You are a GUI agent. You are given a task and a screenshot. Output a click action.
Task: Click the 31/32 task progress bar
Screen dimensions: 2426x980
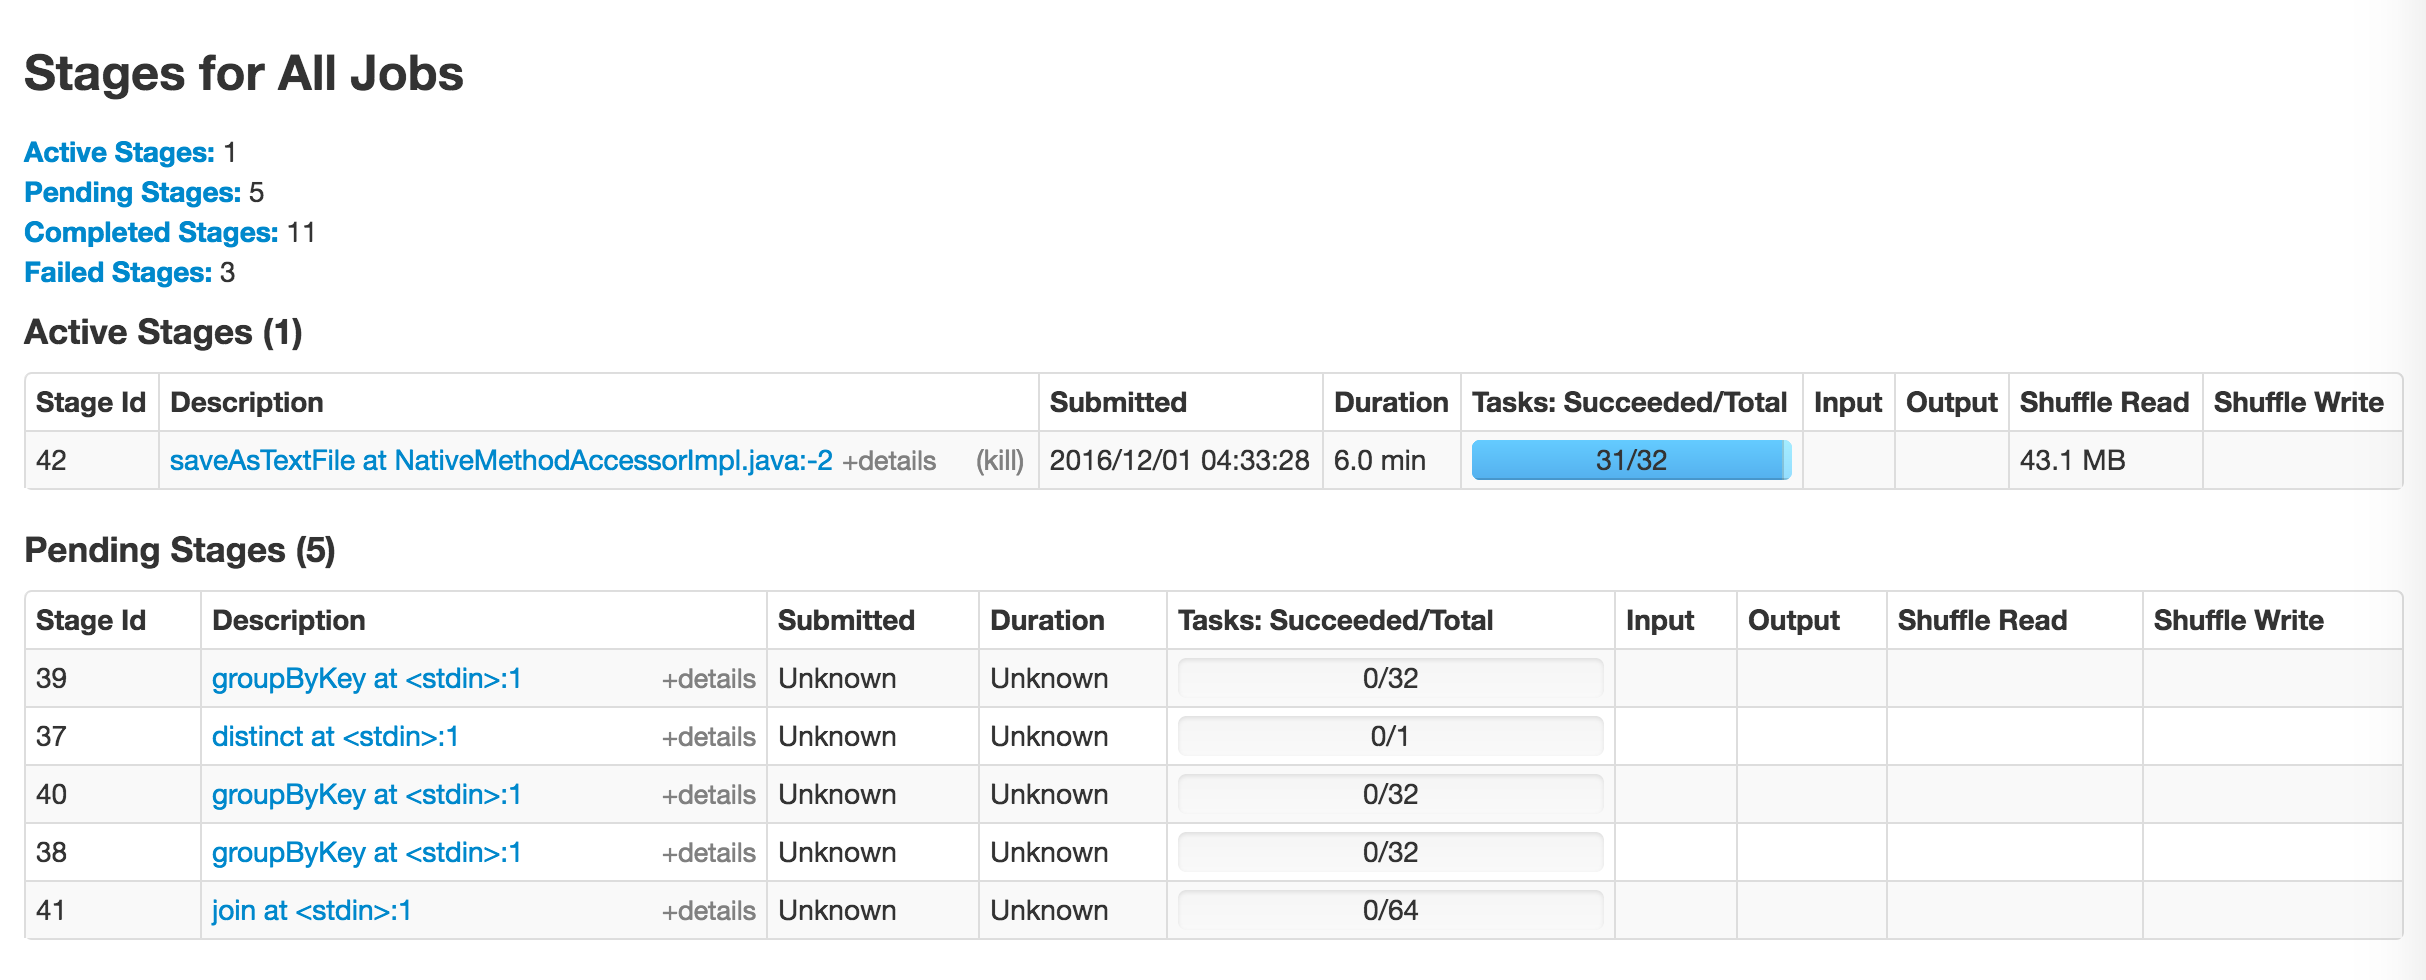coord(1631,460)
